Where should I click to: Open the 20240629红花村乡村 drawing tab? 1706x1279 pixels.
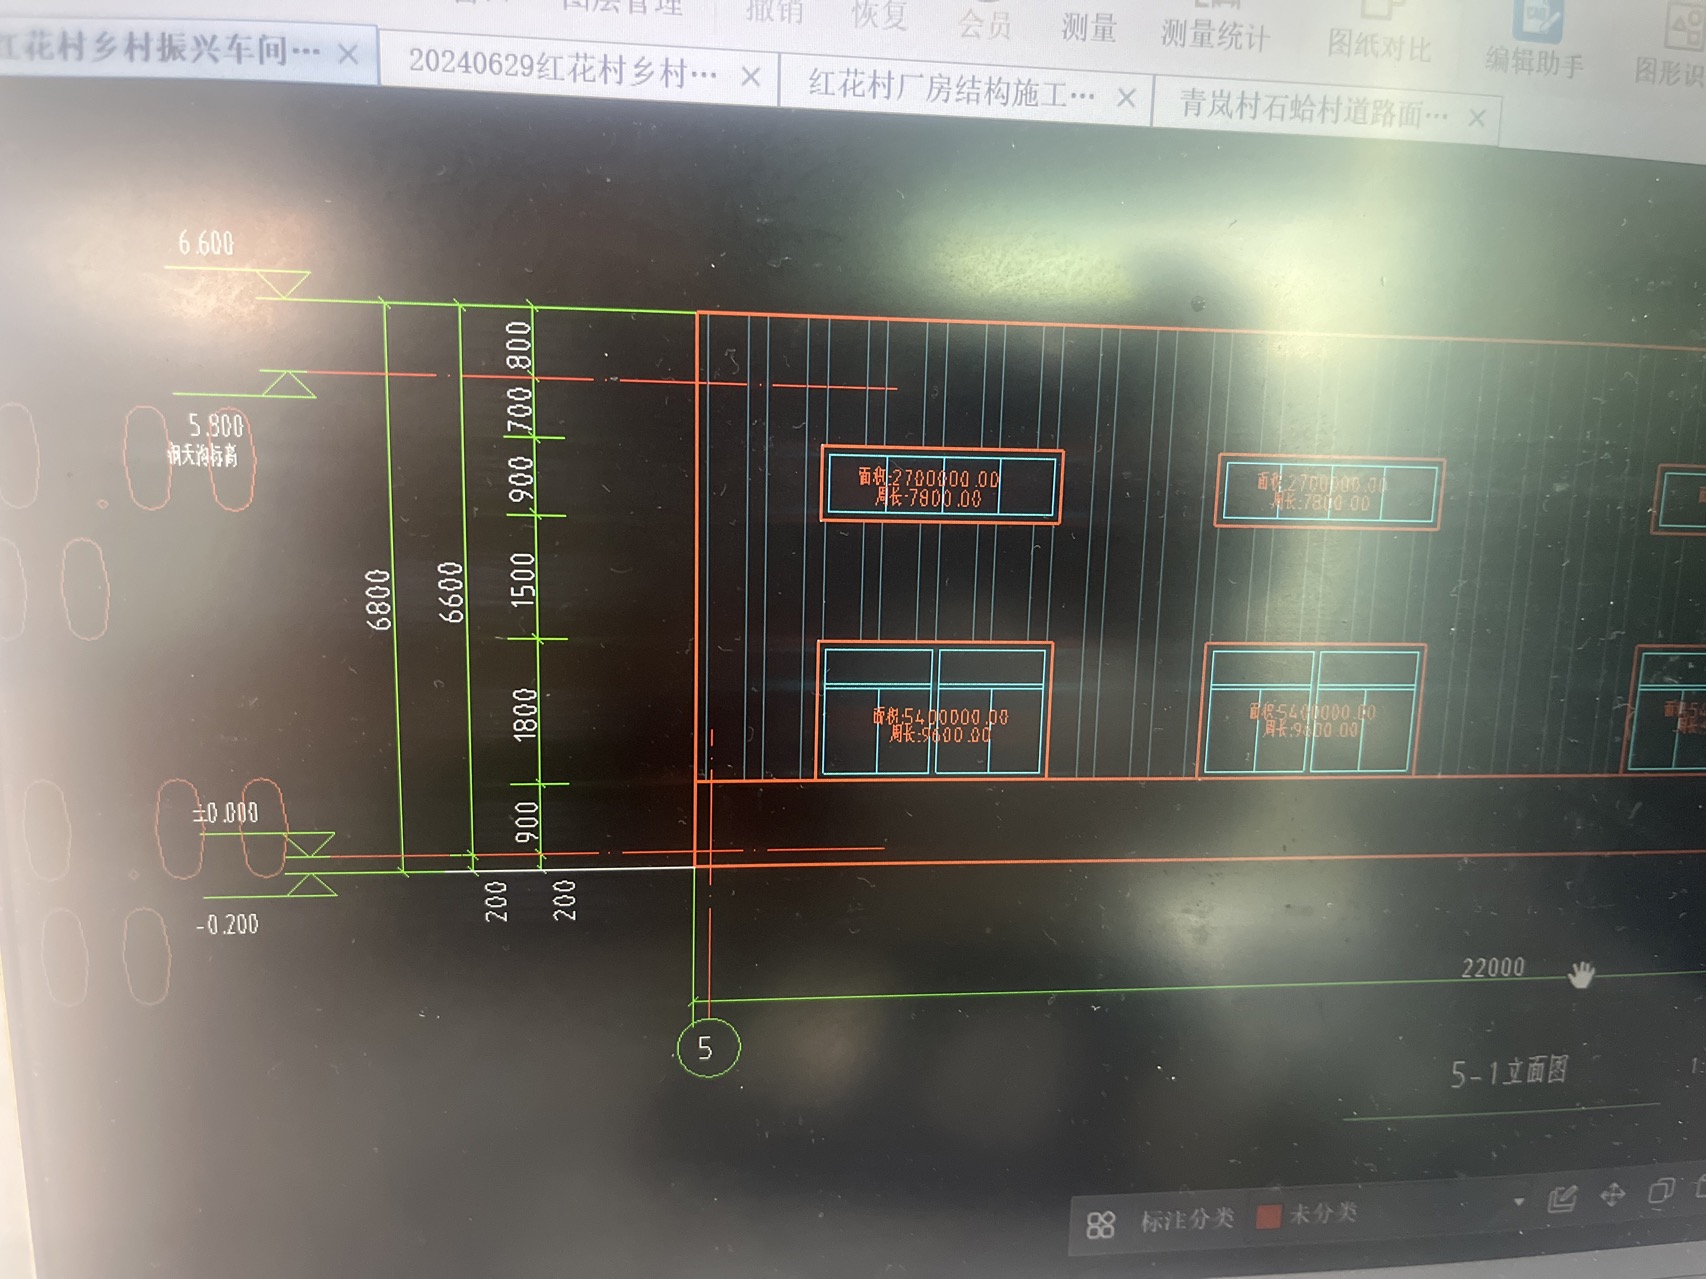(x=563, y=69)
